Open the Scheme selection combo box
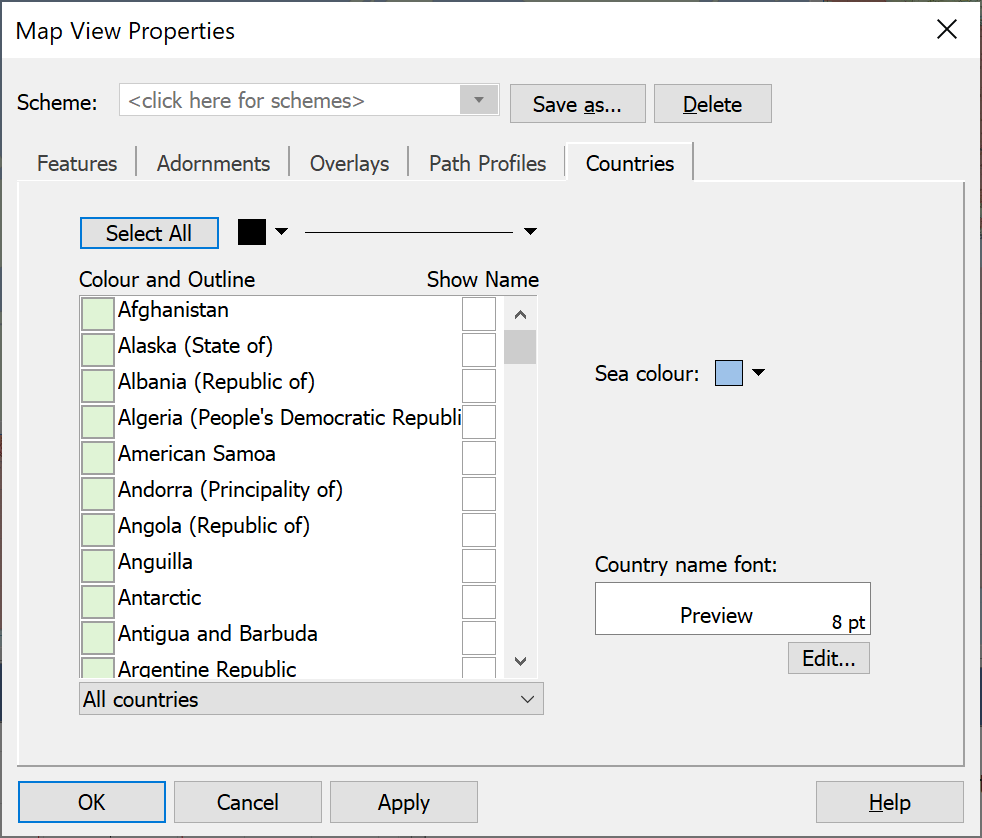 309,100
